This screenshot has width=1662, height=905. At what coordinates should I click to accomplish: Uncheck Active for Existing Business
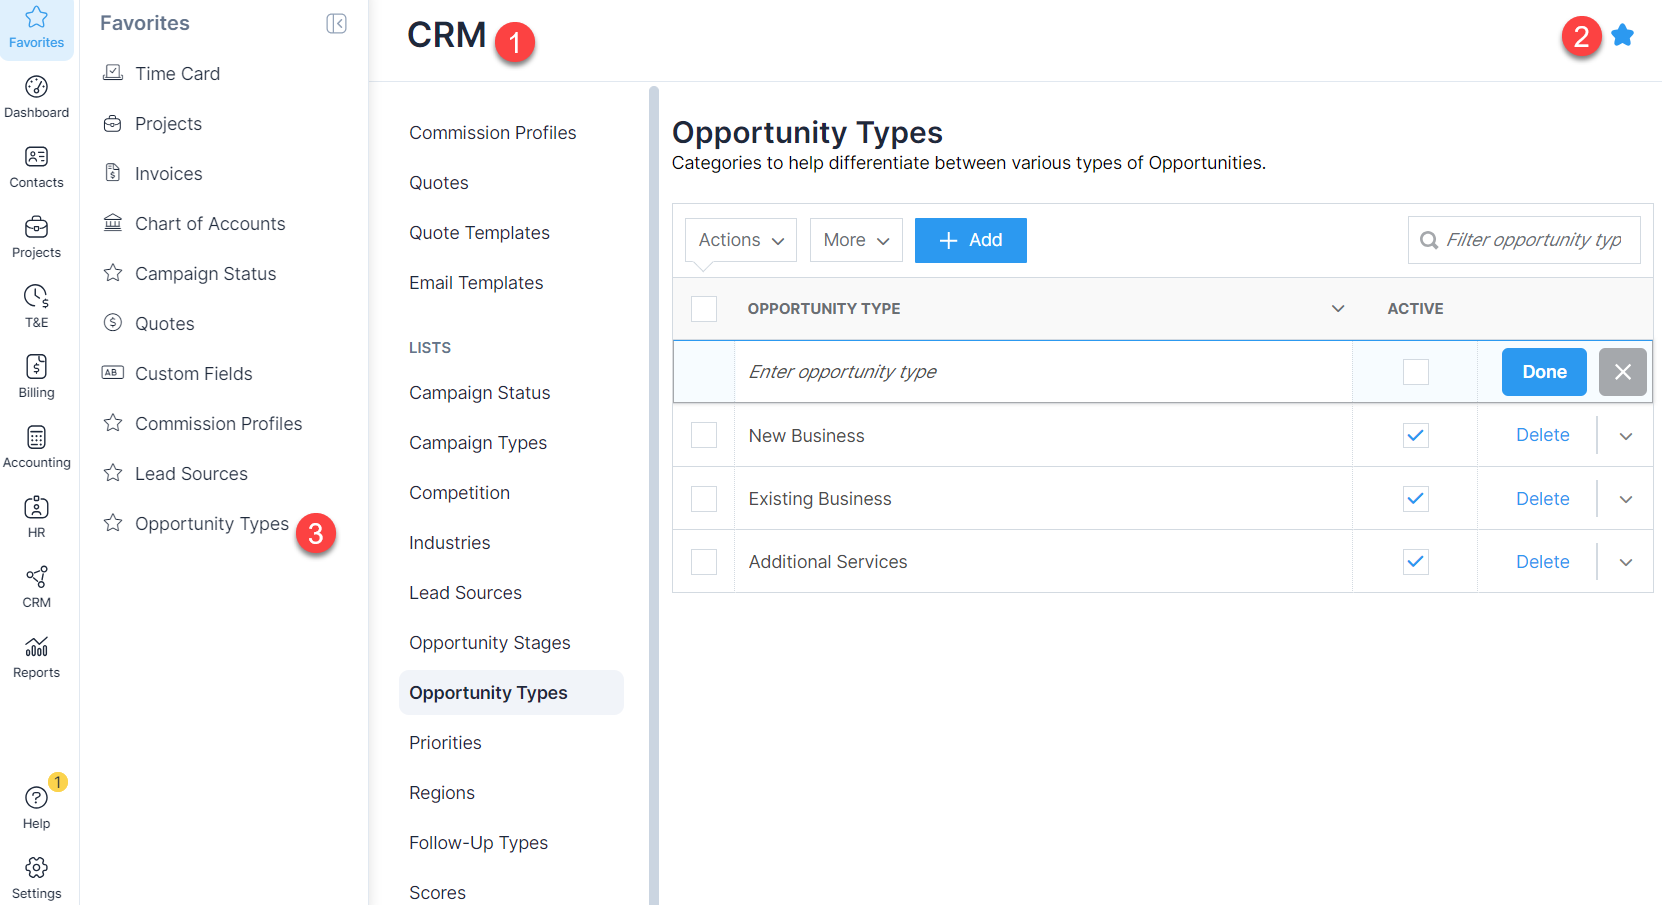coord(1416,499)
